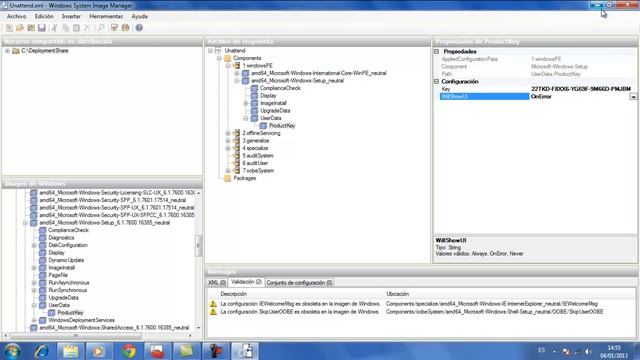This screenshot has height=360, width=640.
Task: Switch to Conjunto de configuración (0) tab
Action: tap(300, 282)
